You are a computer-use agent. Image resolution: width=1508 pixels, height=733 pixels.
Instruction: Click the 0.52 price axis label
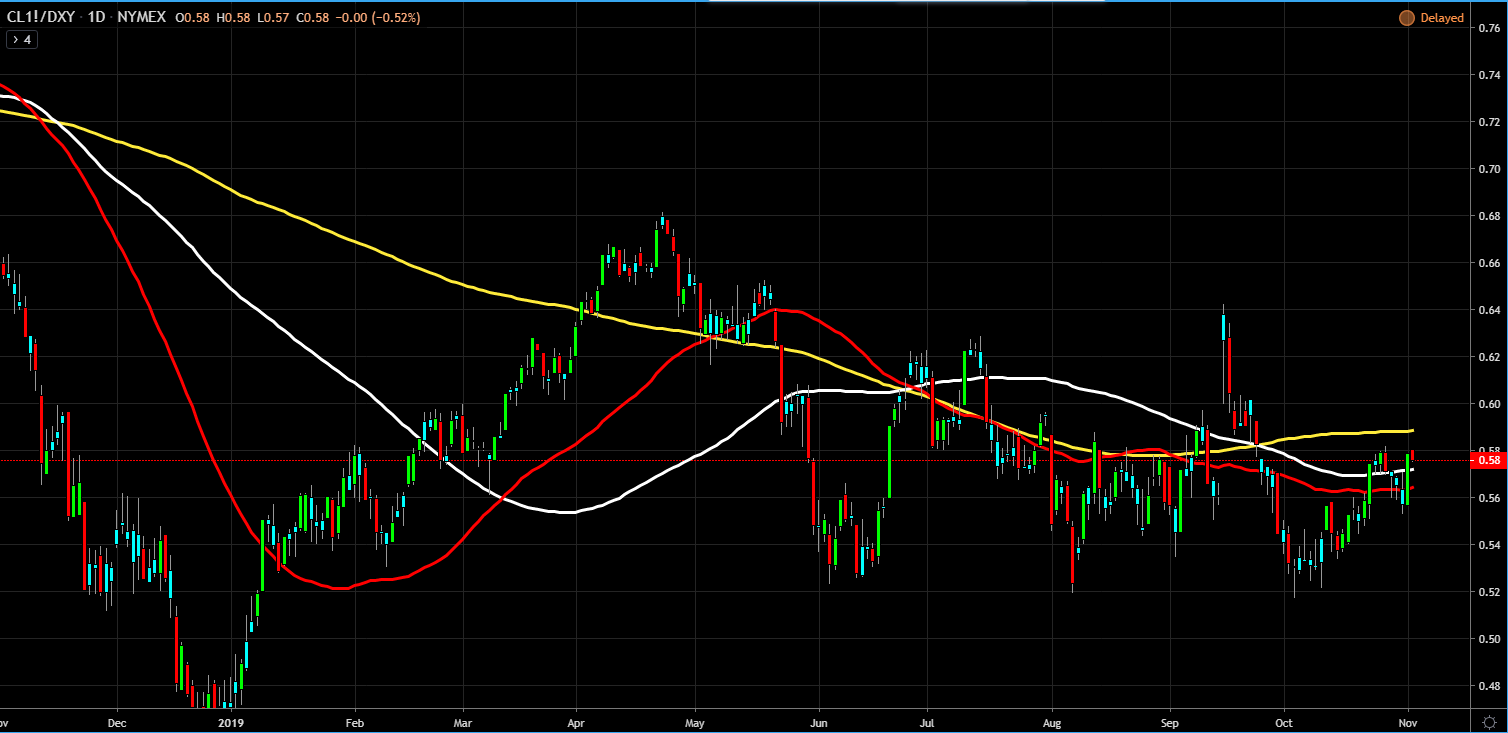tap(1488, 592)
